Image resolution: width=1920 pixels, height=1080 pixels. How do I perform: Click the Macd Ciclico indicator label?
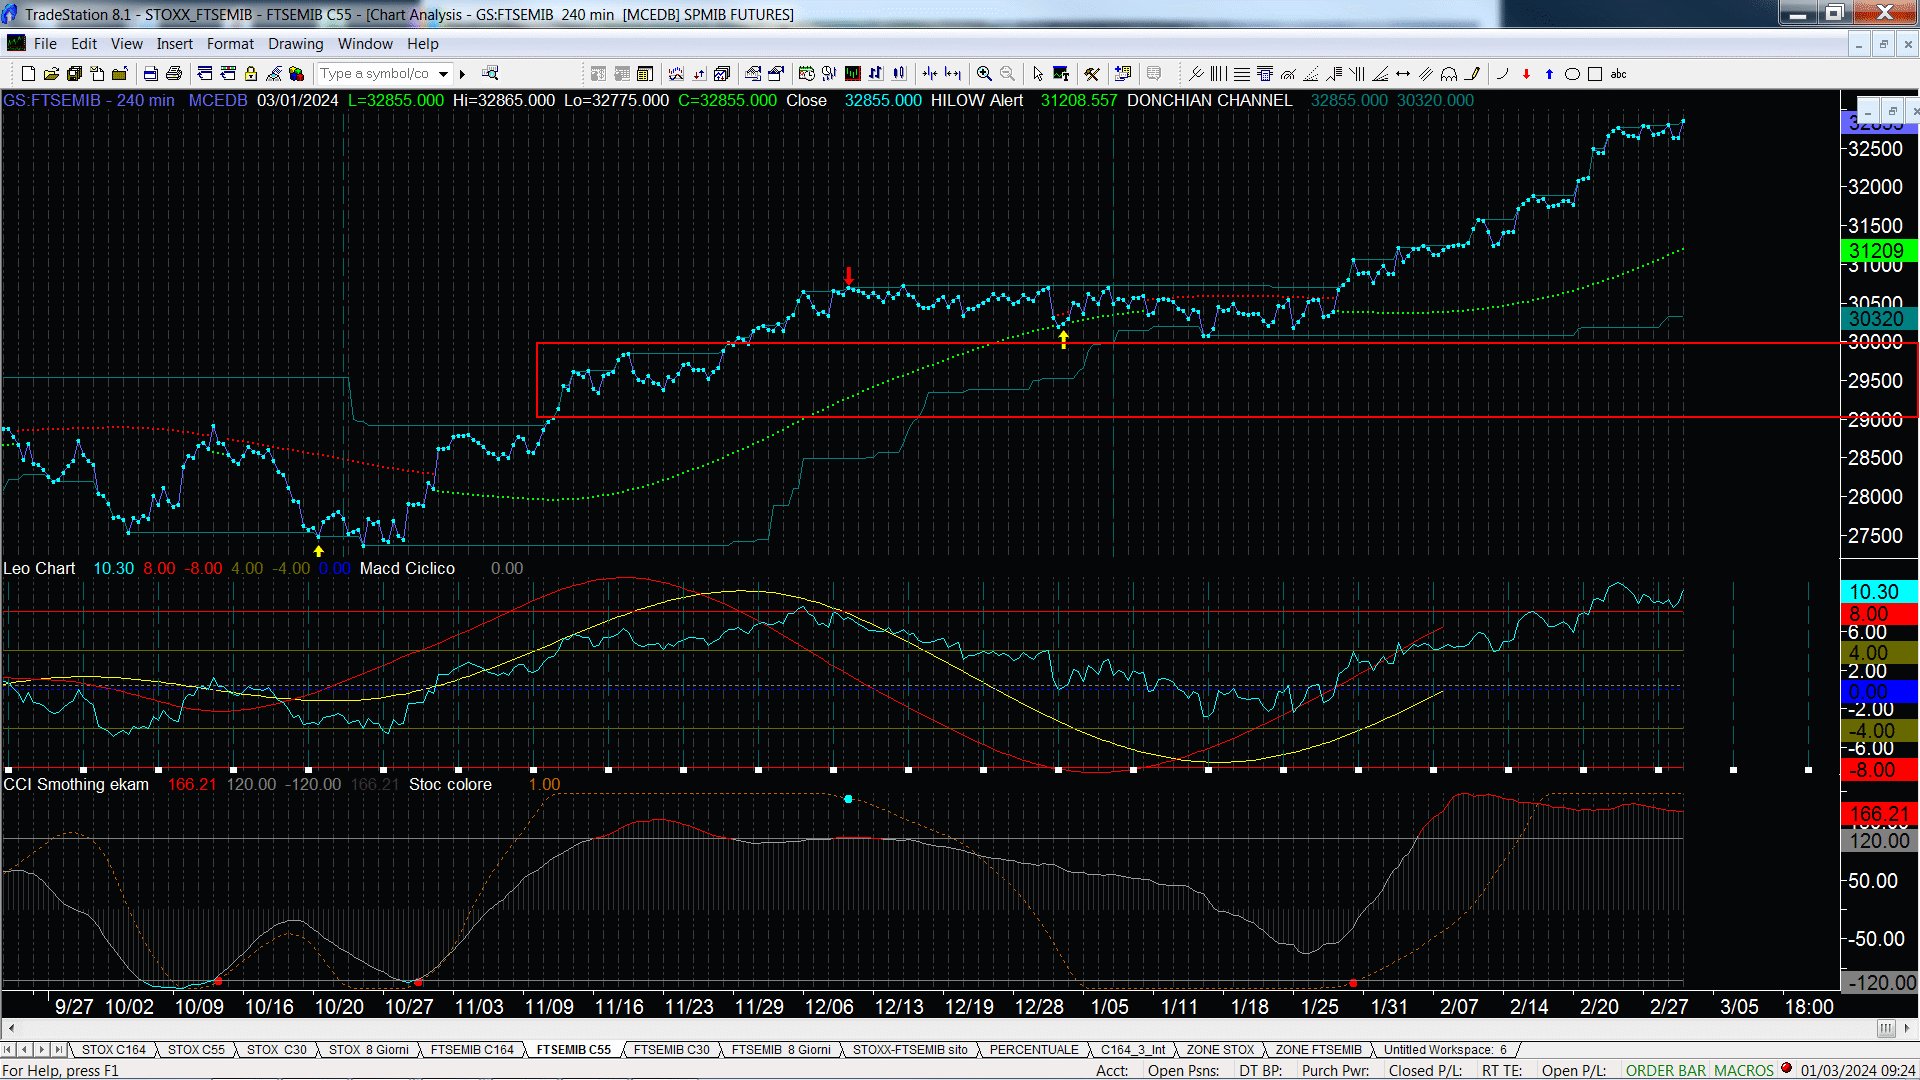click(407, 568)
